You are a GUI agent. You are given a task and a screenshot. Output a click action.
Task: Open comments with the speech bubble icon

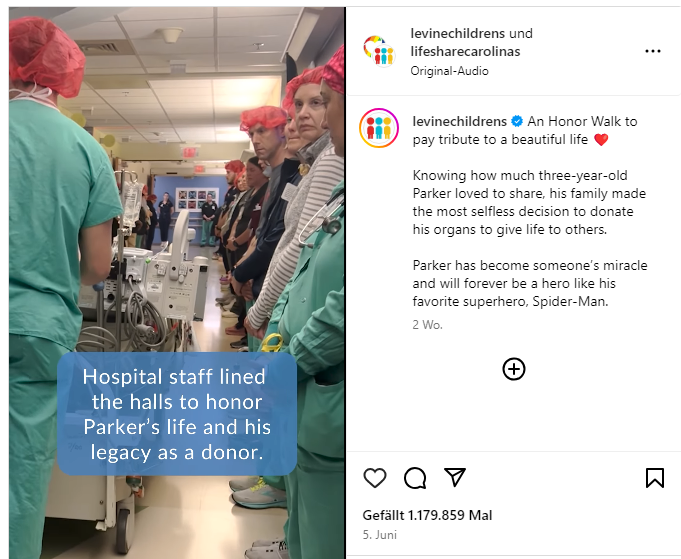point(415,478)
